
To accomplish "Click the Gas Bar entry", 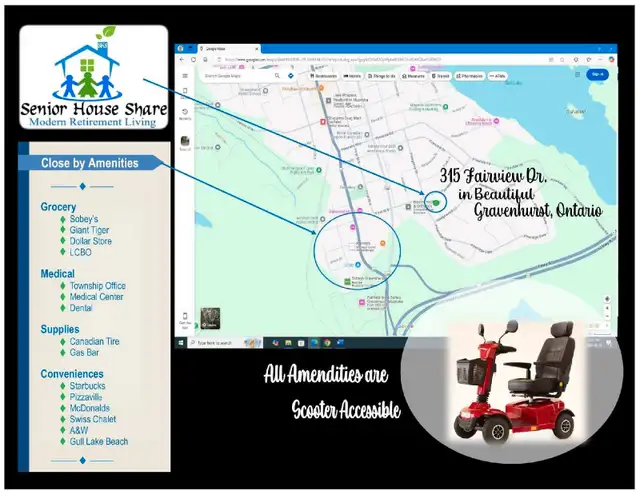I will (x=84, y=352).
